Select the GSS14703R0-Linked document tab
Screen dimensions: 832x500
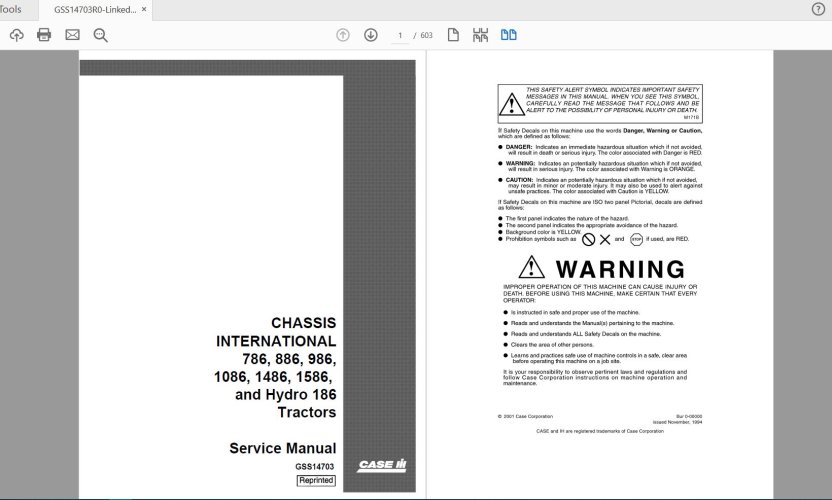(94, 10)
